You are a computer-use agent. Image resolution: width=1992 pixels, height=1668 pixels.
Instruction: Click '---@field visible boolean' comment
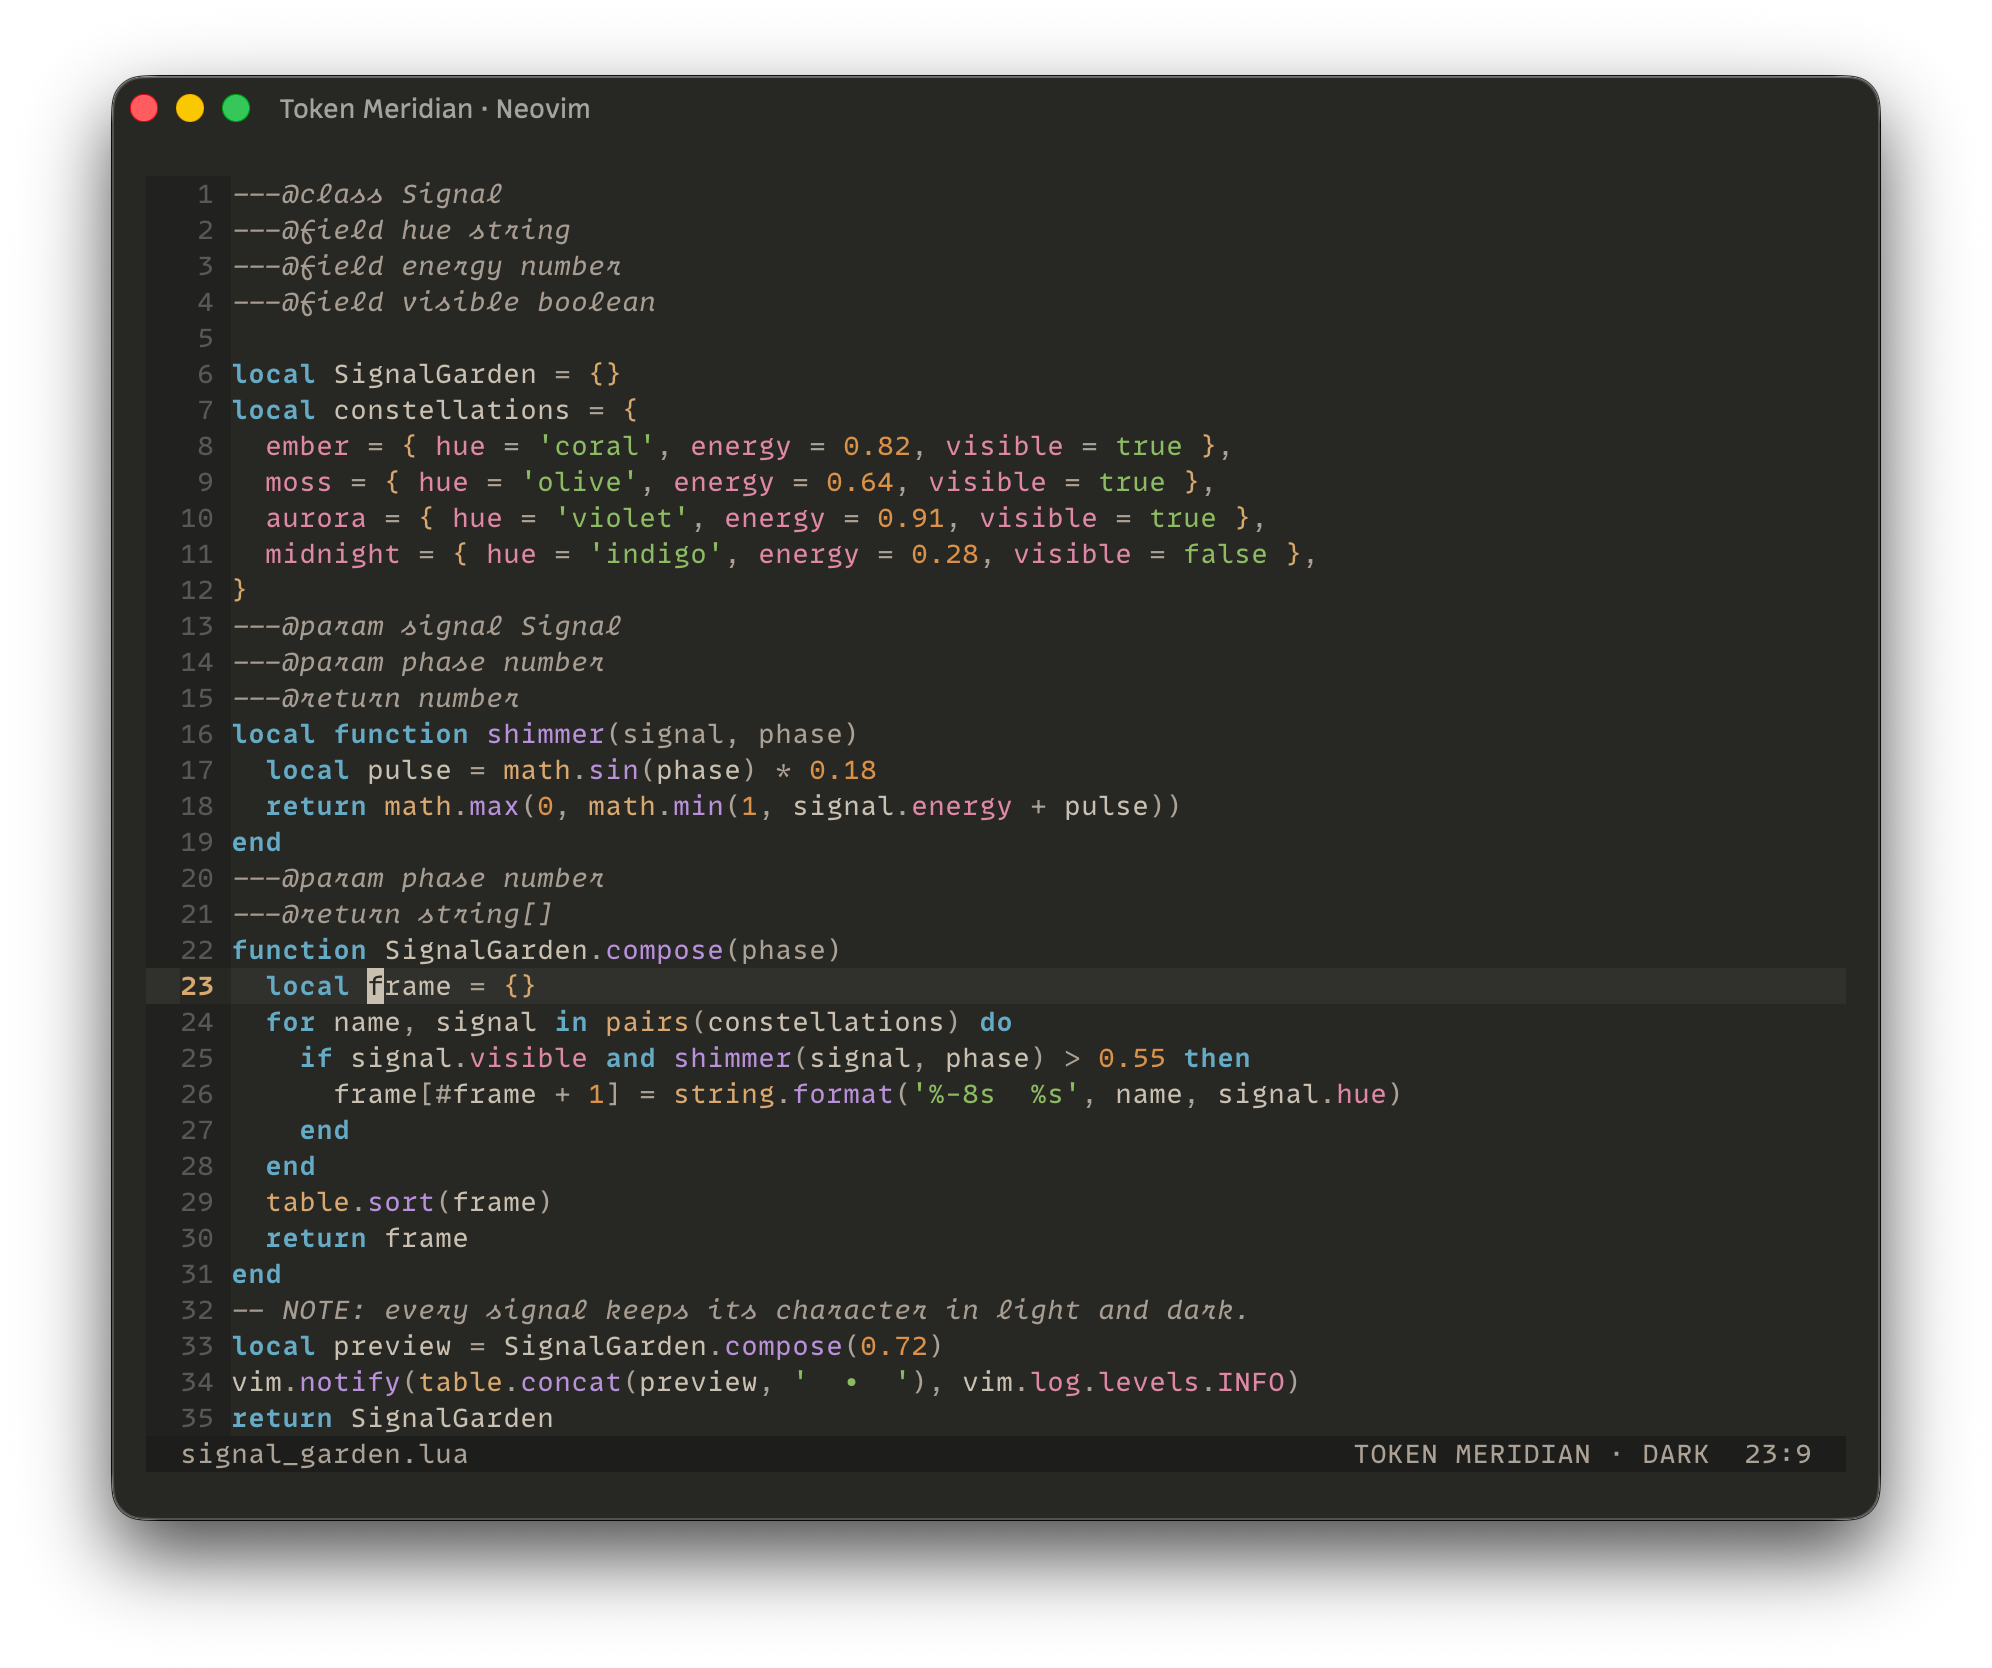[x=444, y=302]
